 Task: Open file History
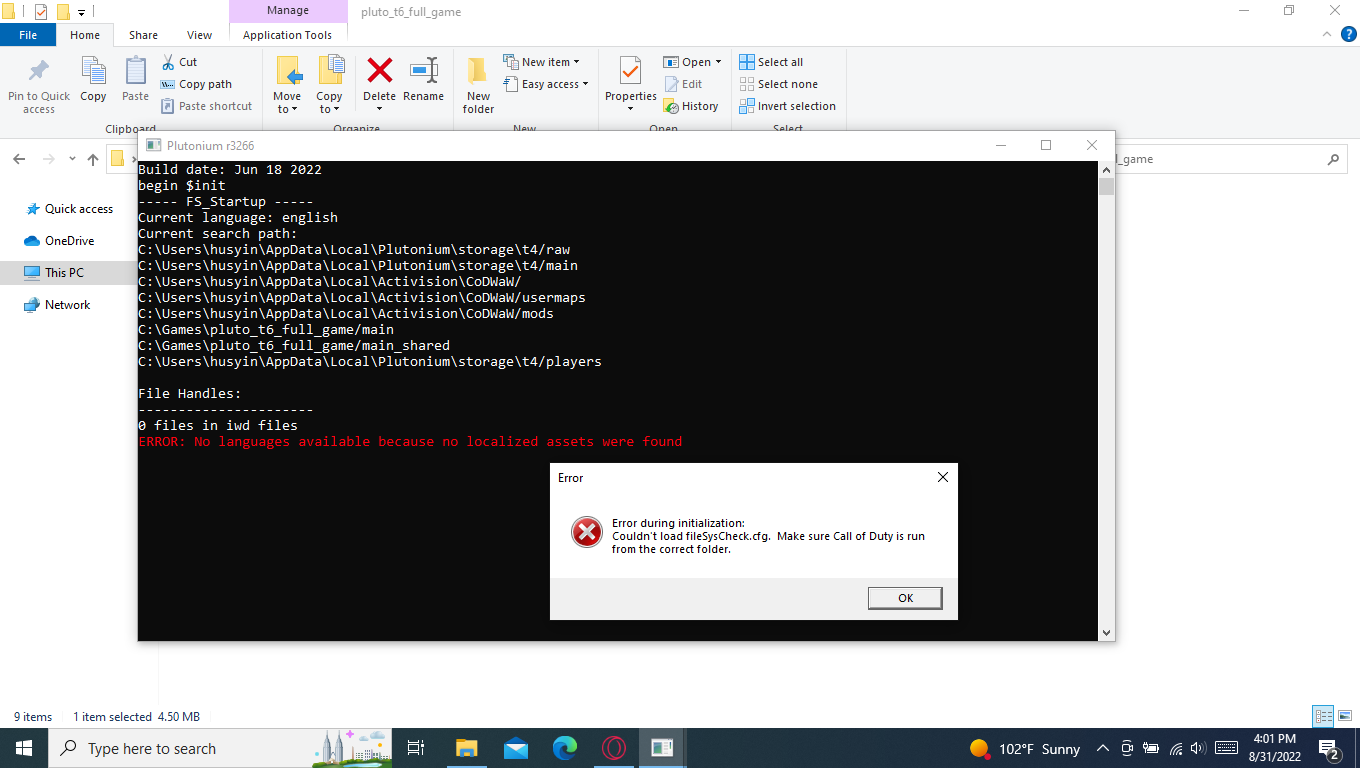[691, 106]
